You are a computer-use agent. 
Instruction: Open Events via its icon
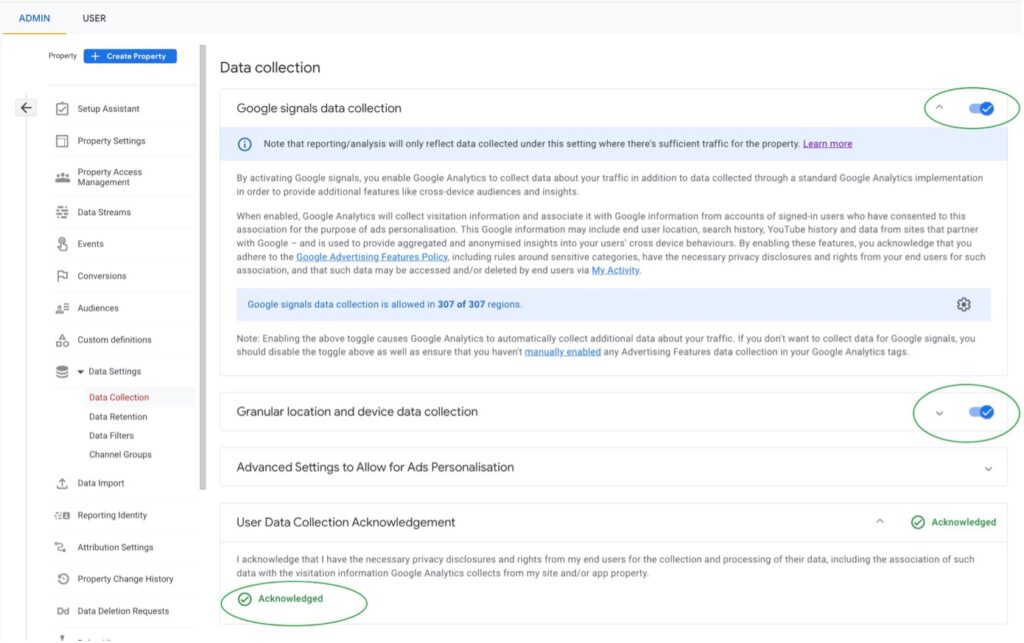click(62, 244)
